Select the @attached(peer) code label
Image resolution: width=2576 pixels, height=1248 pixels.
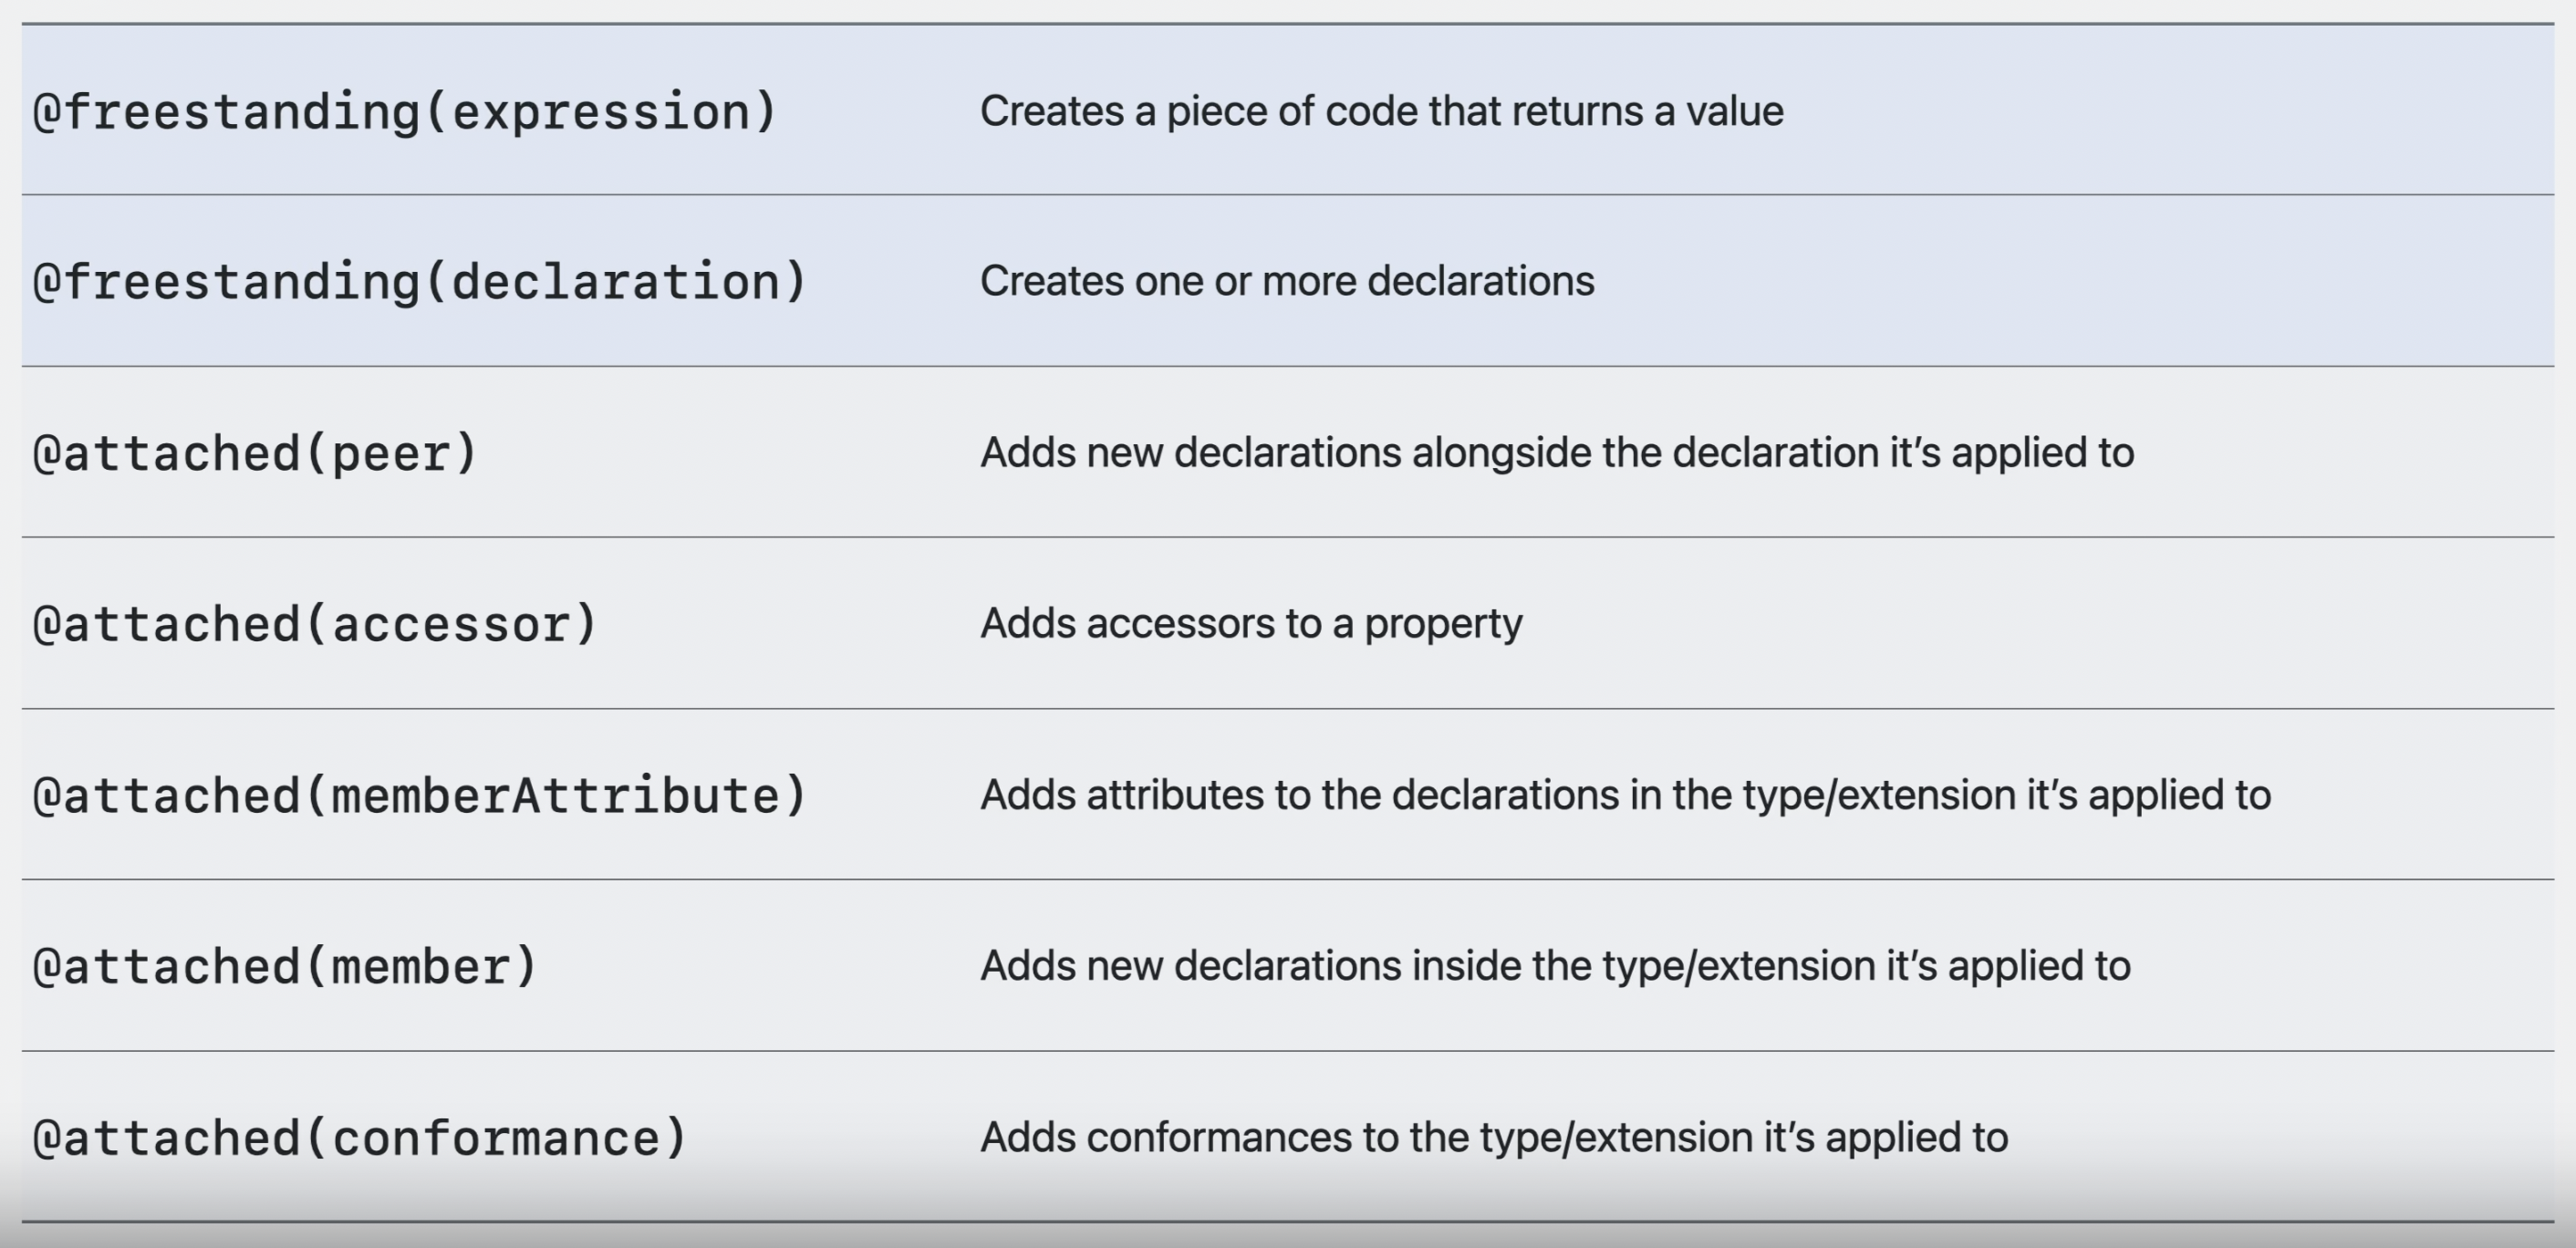[x=256, y=454]
